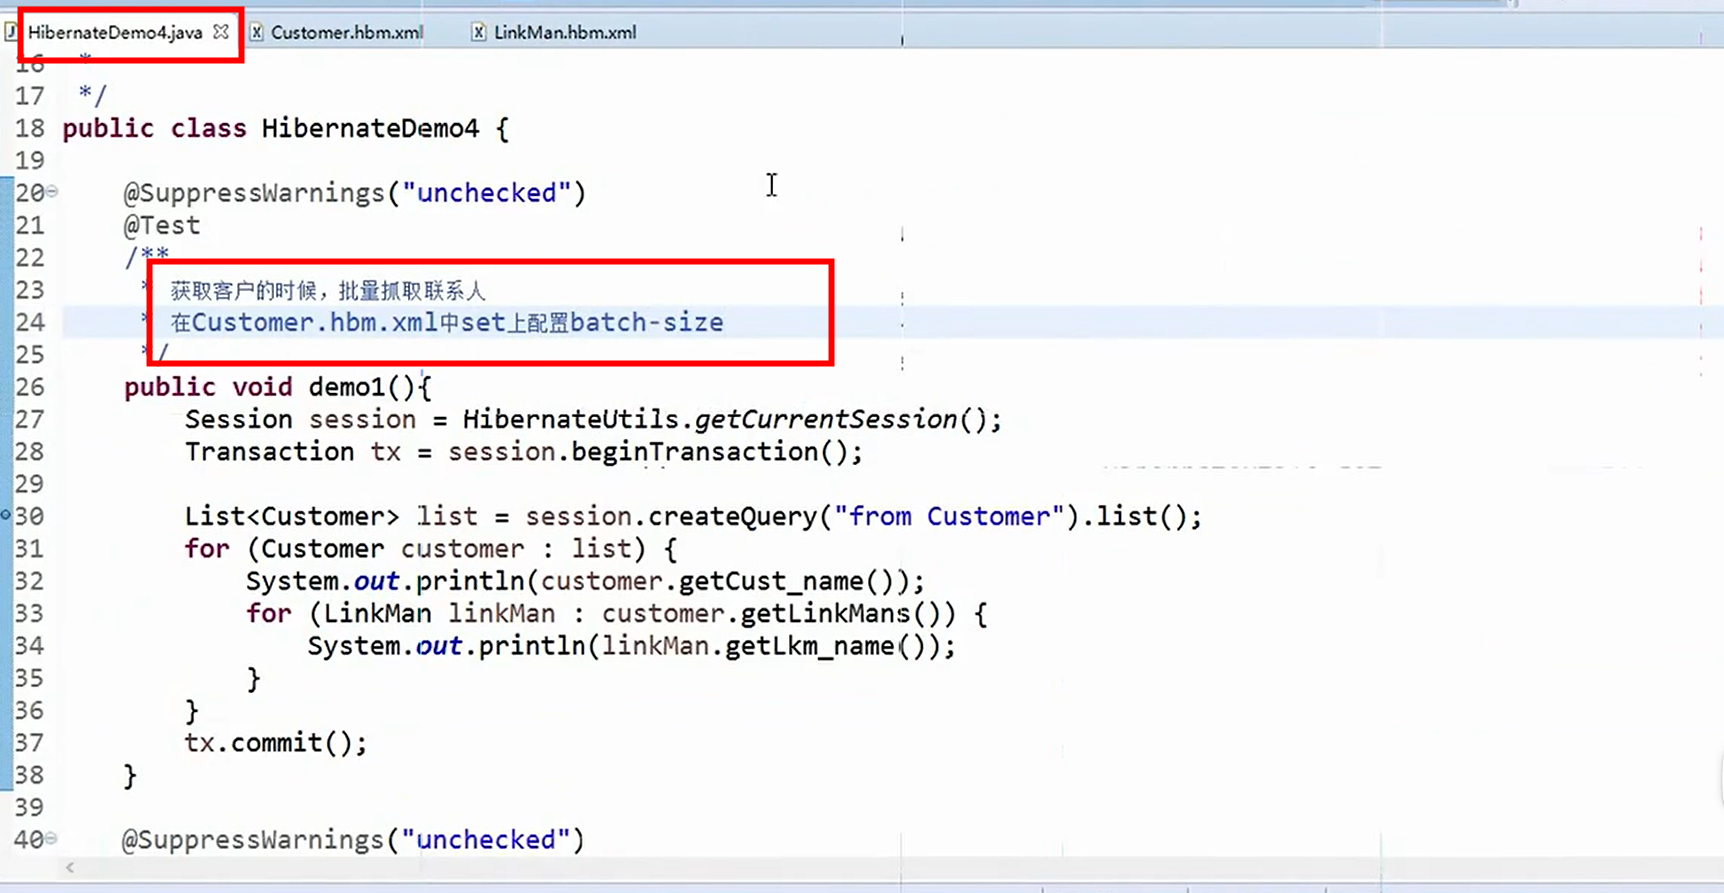The image size is (1724, 893).
Task: Click the XML icon on LinkMan.hbm.xml tab
Action: tap(479, 32)
